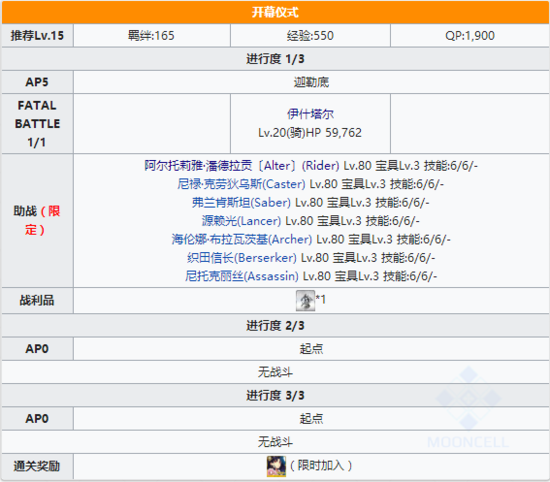550x482 pixels.
Task: Click the 经验:550 experience cell
Action: tap(310, 35)
